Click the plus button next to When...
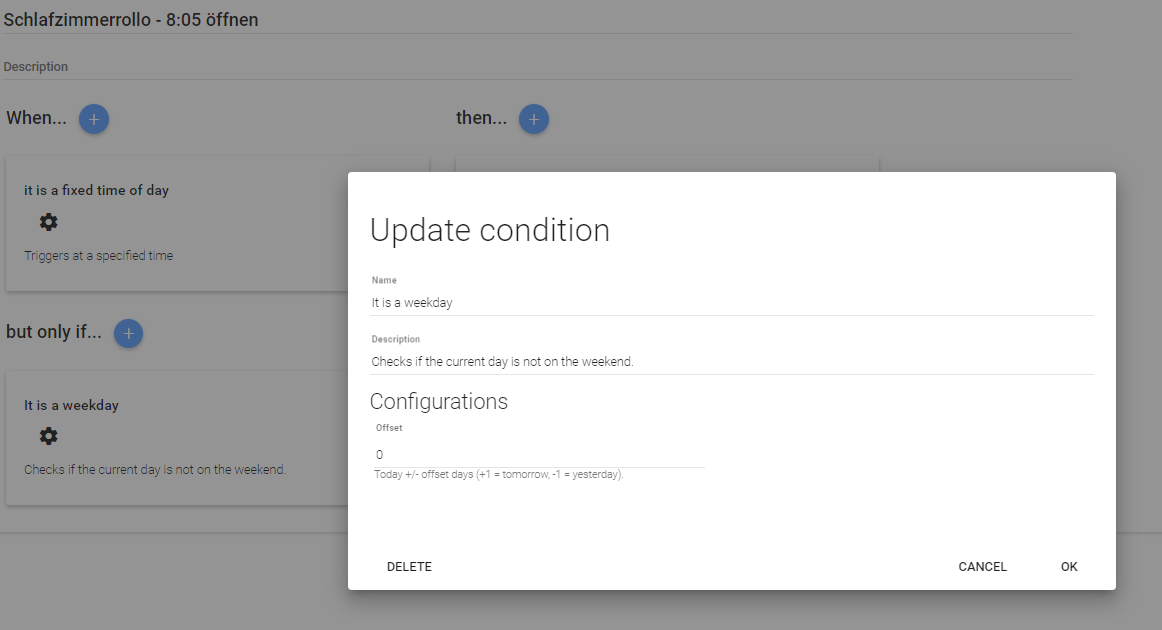The width and height of the screenshot is (1162, 630). [x=94, y=119]
